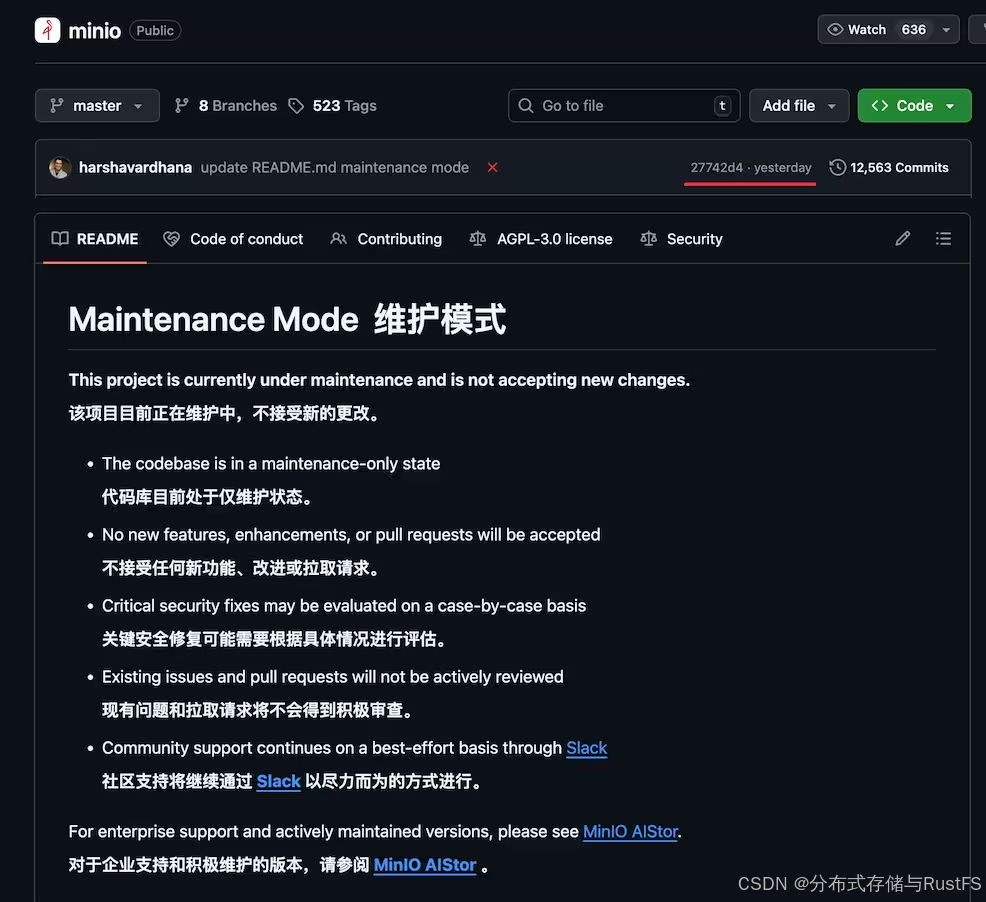Click the book icon on README tab

[60, 238]
